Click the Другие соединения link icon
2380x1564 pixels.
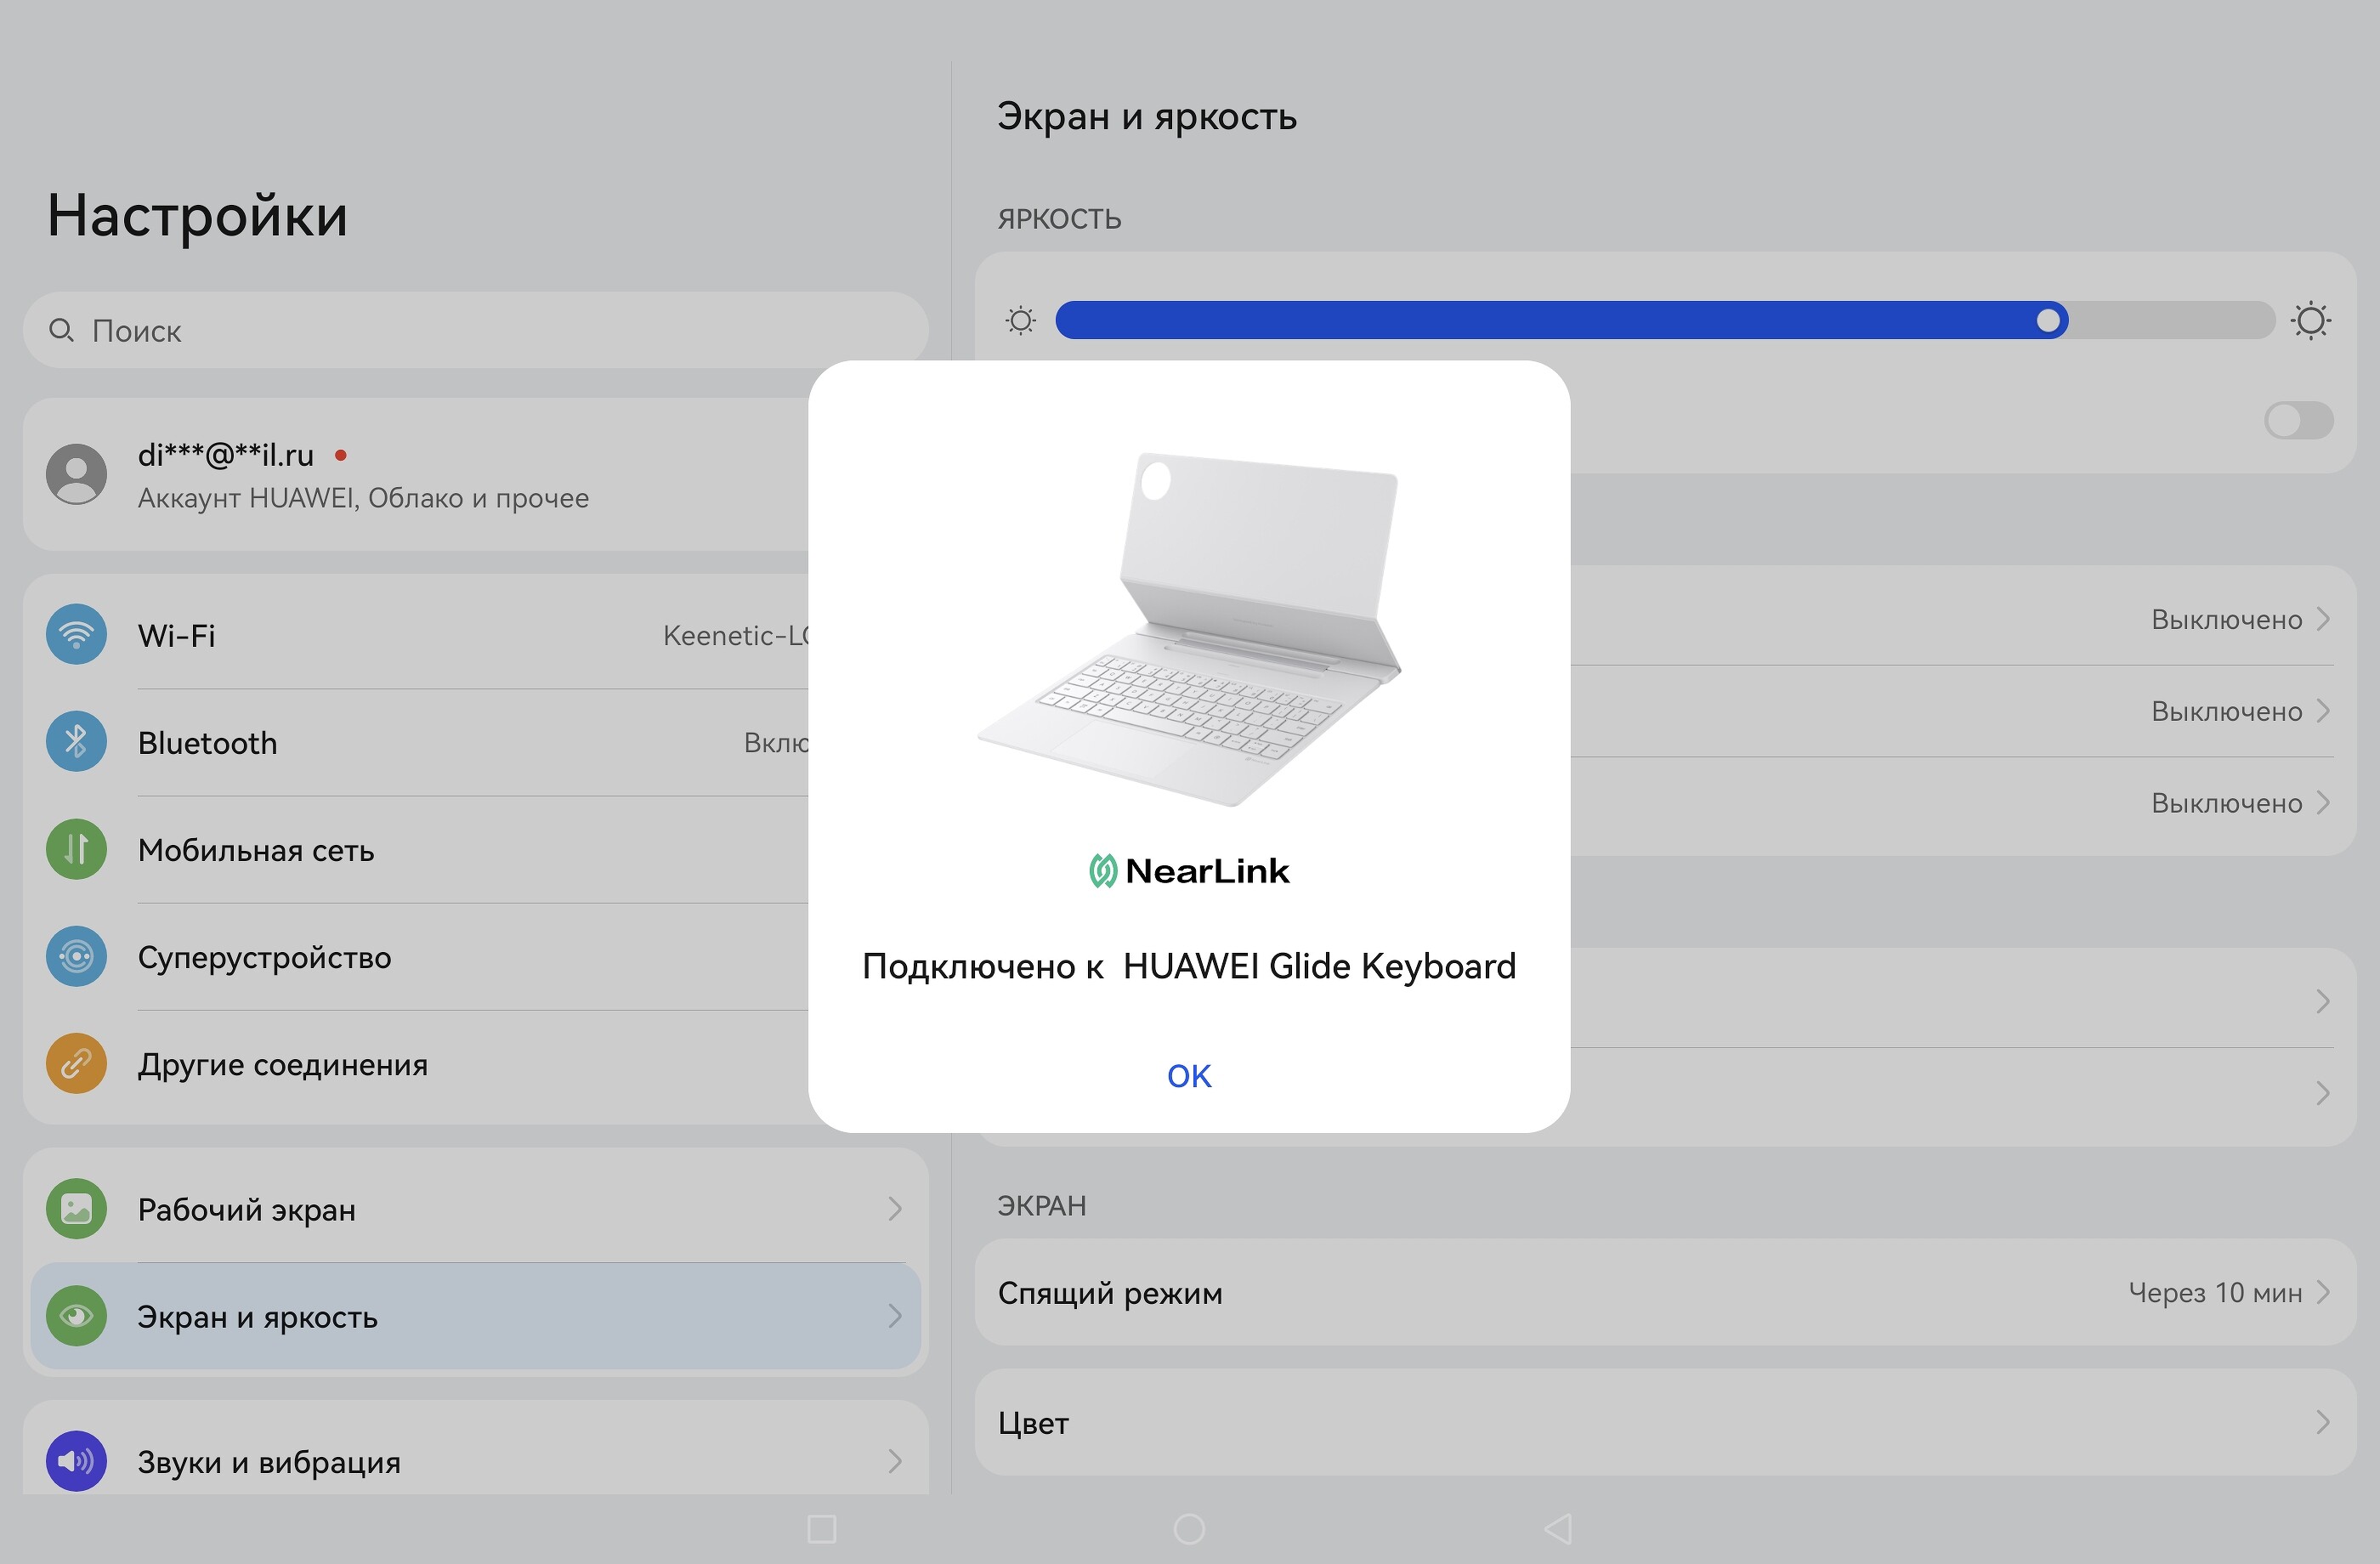click(76, 1064)
